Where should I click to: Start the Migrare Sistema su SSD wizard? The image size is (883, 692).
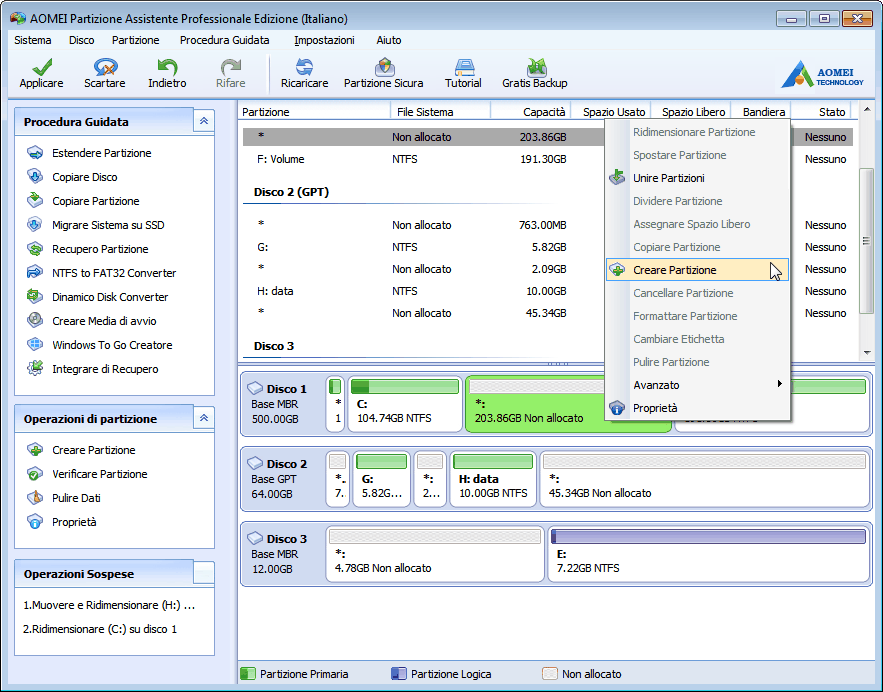tap(108, 225)
